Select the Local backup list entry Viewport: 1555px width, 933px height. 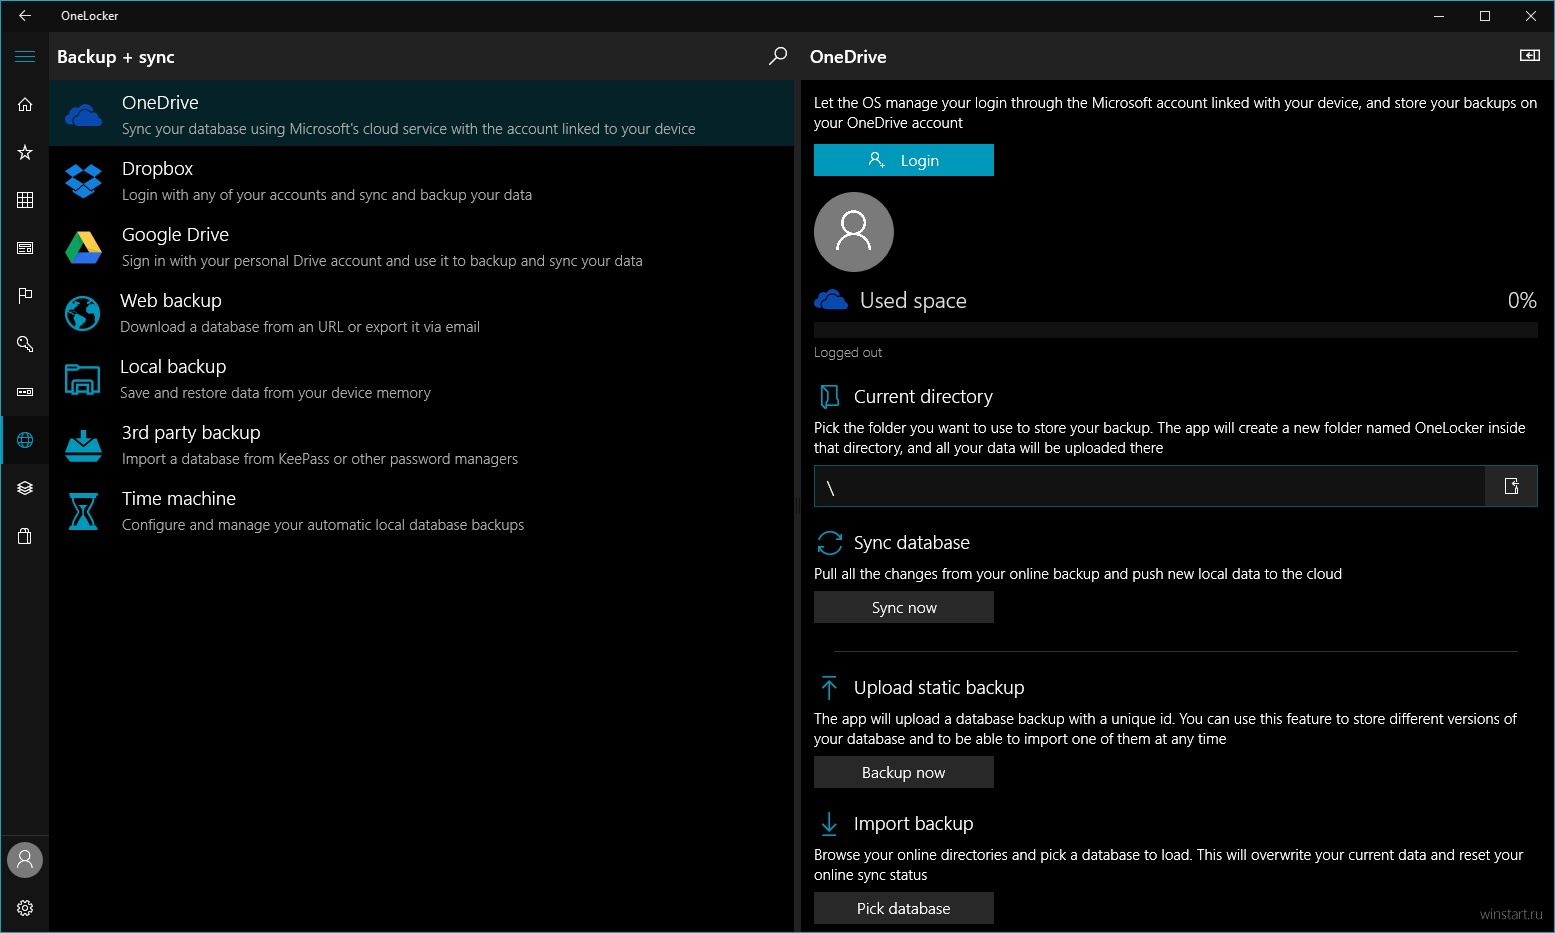(x=422, y=378)
